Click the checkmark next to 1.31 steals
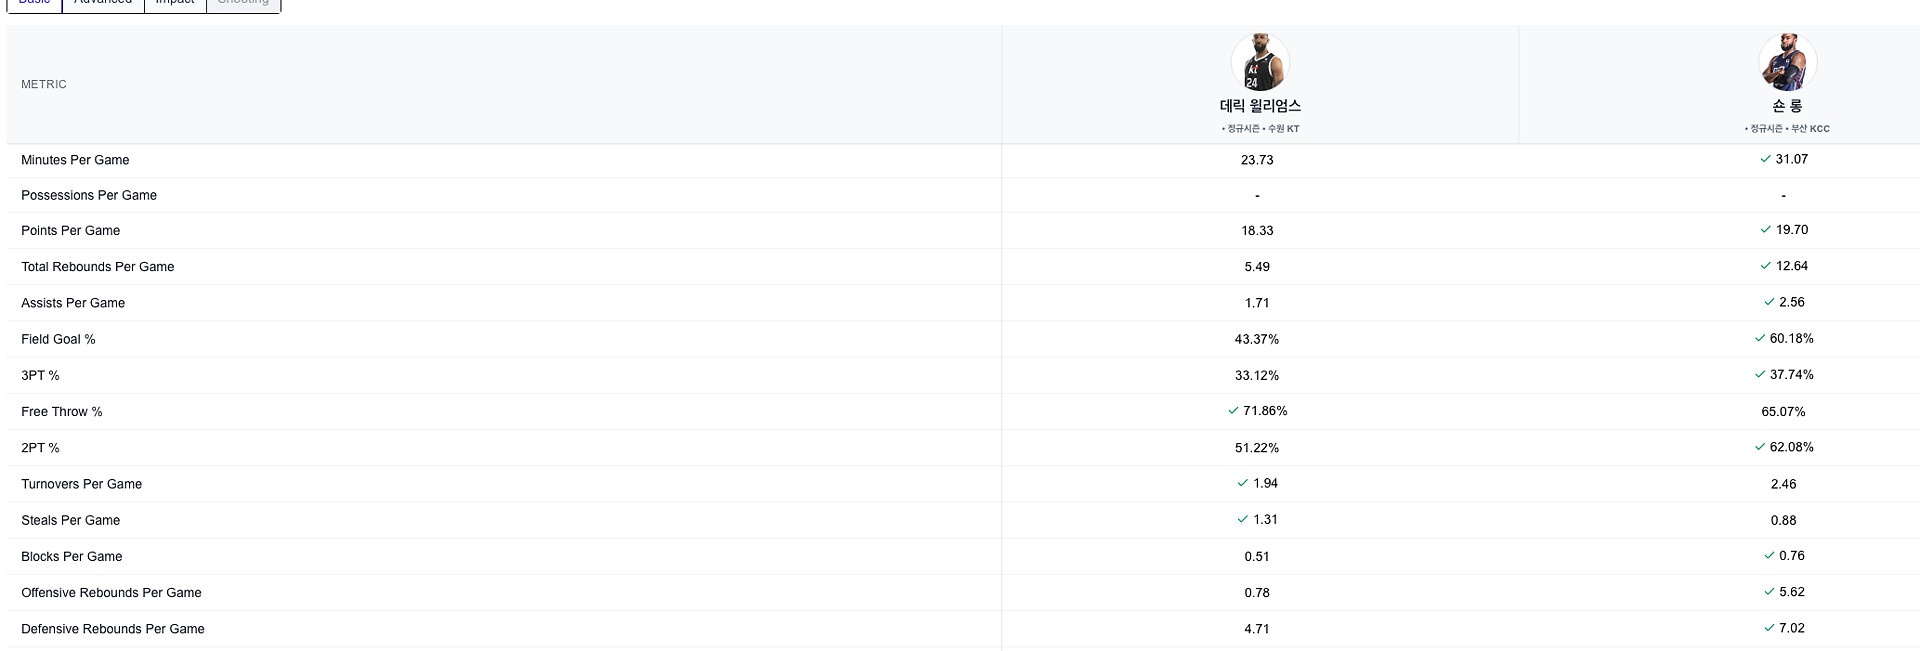Screen dimensions: 1920x651 (1242, 519)
